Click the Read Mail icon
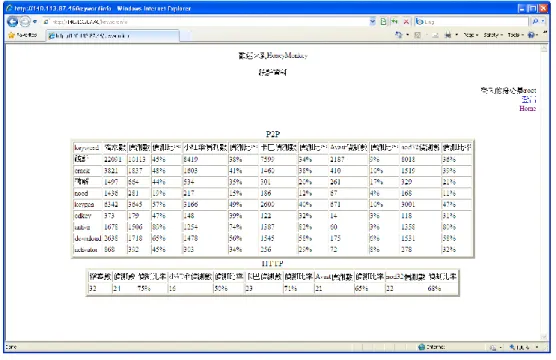556x360 pixels. click(x=435, y=35)
